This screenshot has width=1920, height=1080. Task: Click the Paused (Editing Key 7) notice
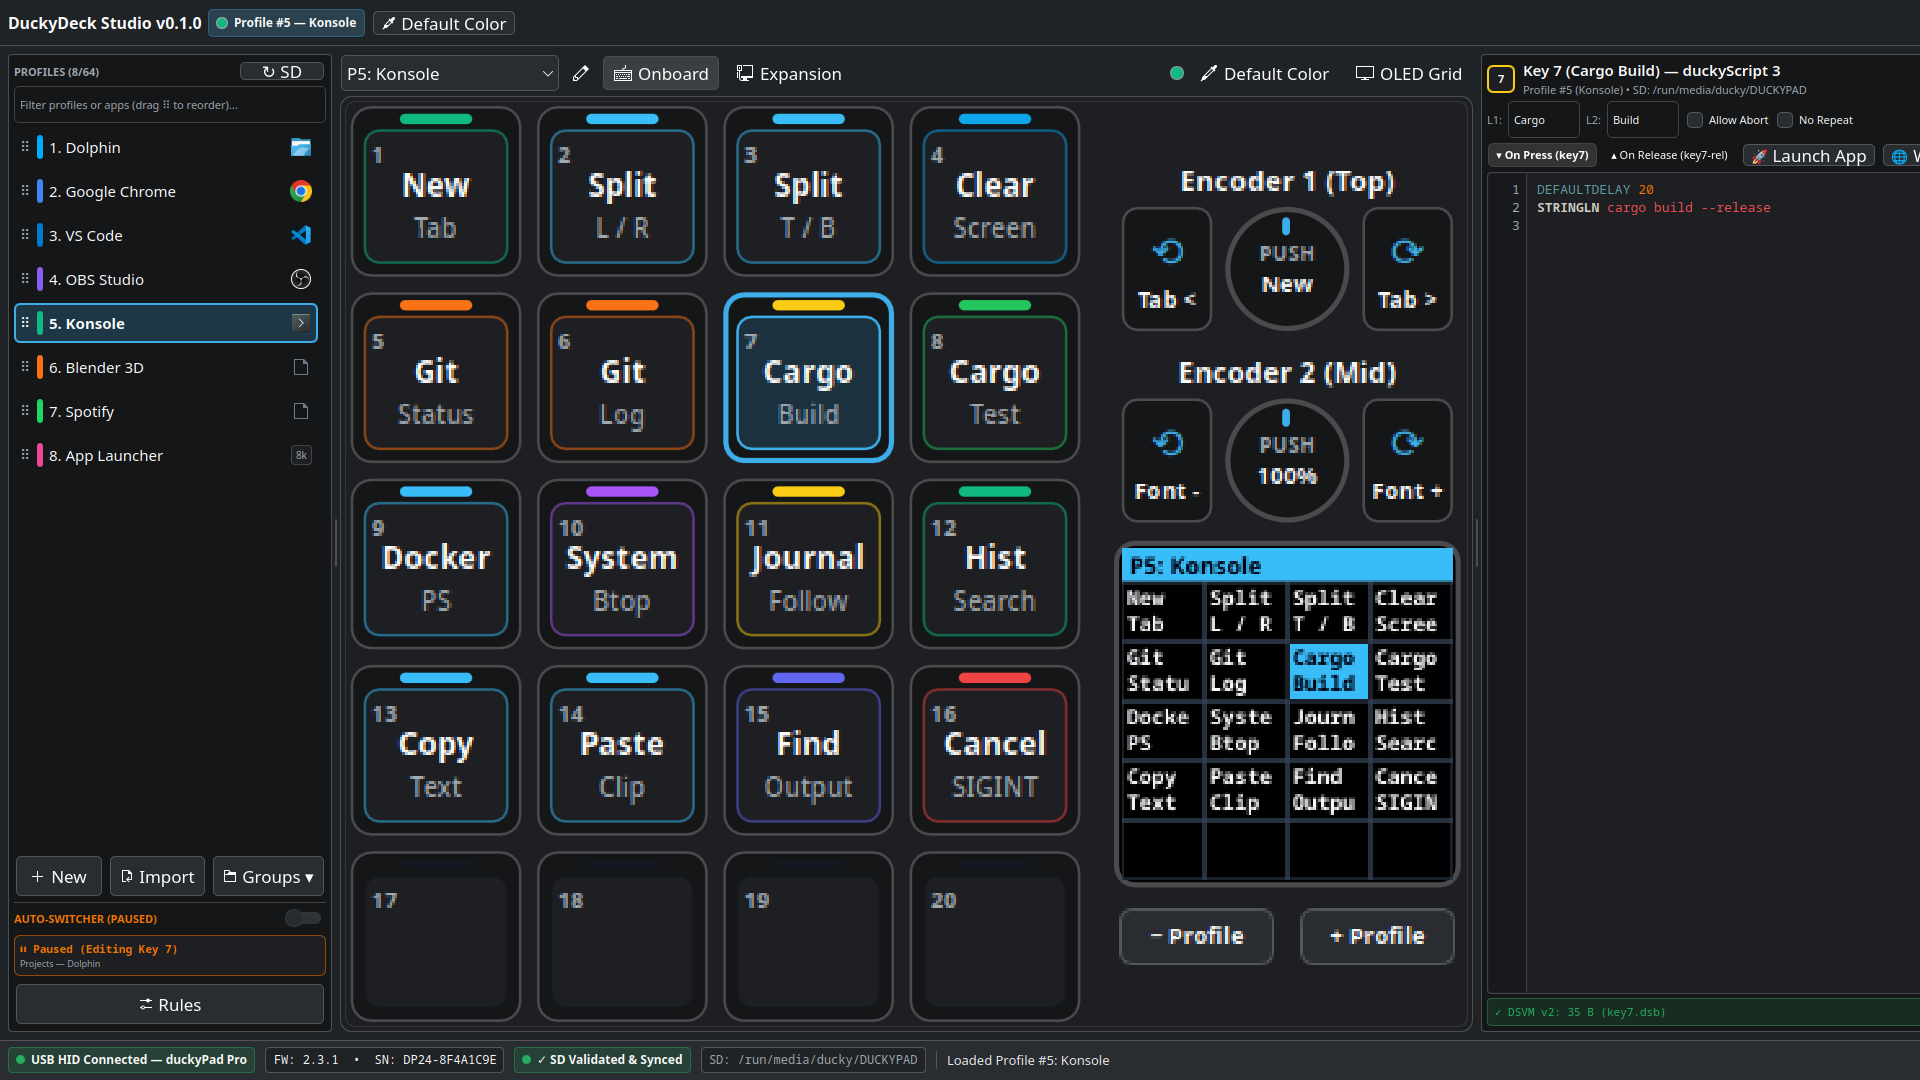point(169,955)
